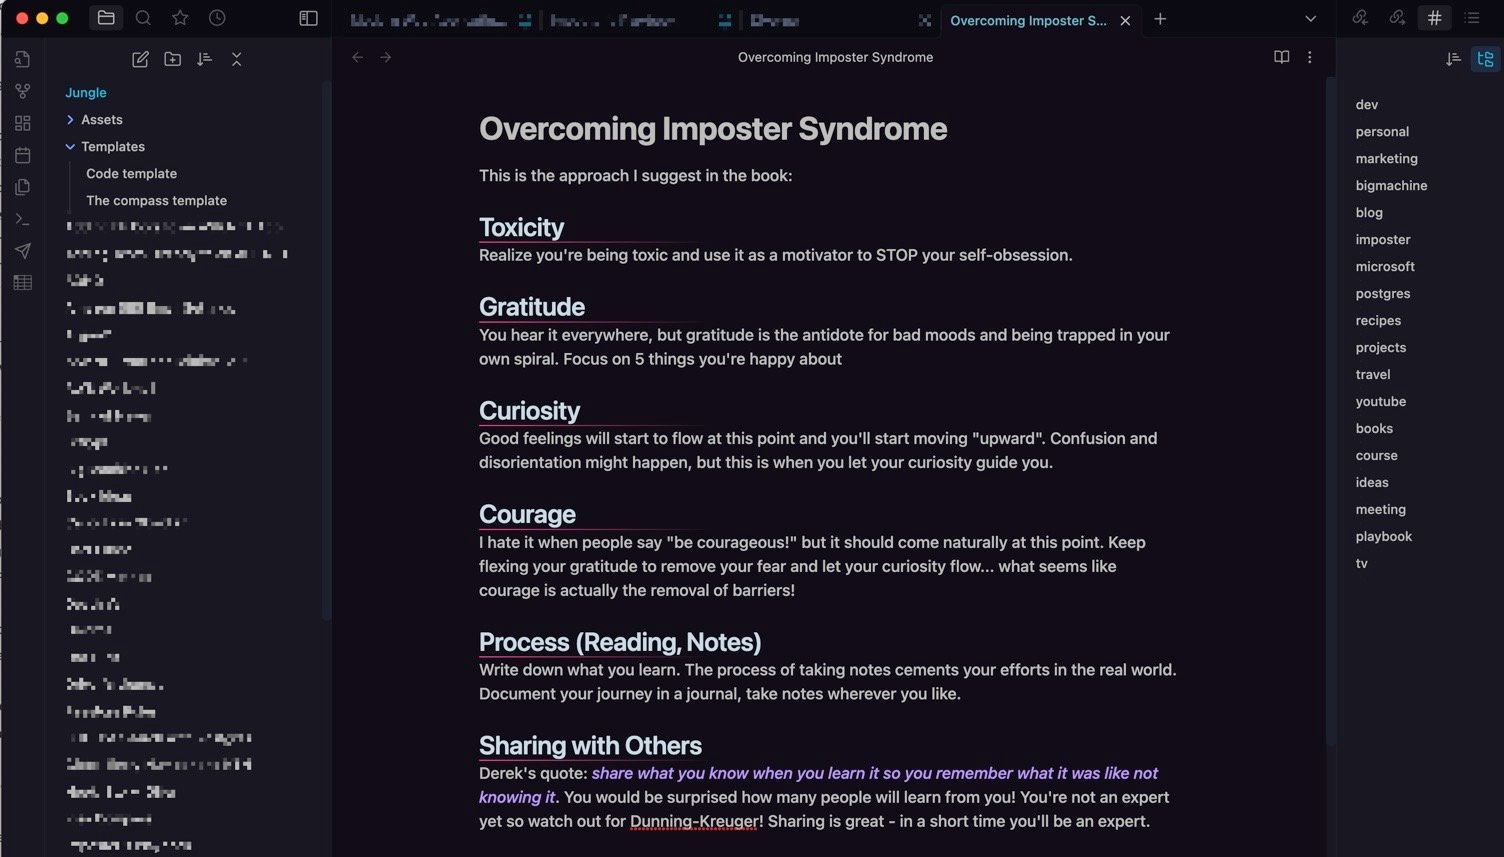Expand the Assets folder
The width and height of the screenshot is (1504, 857).
[70, 120]
